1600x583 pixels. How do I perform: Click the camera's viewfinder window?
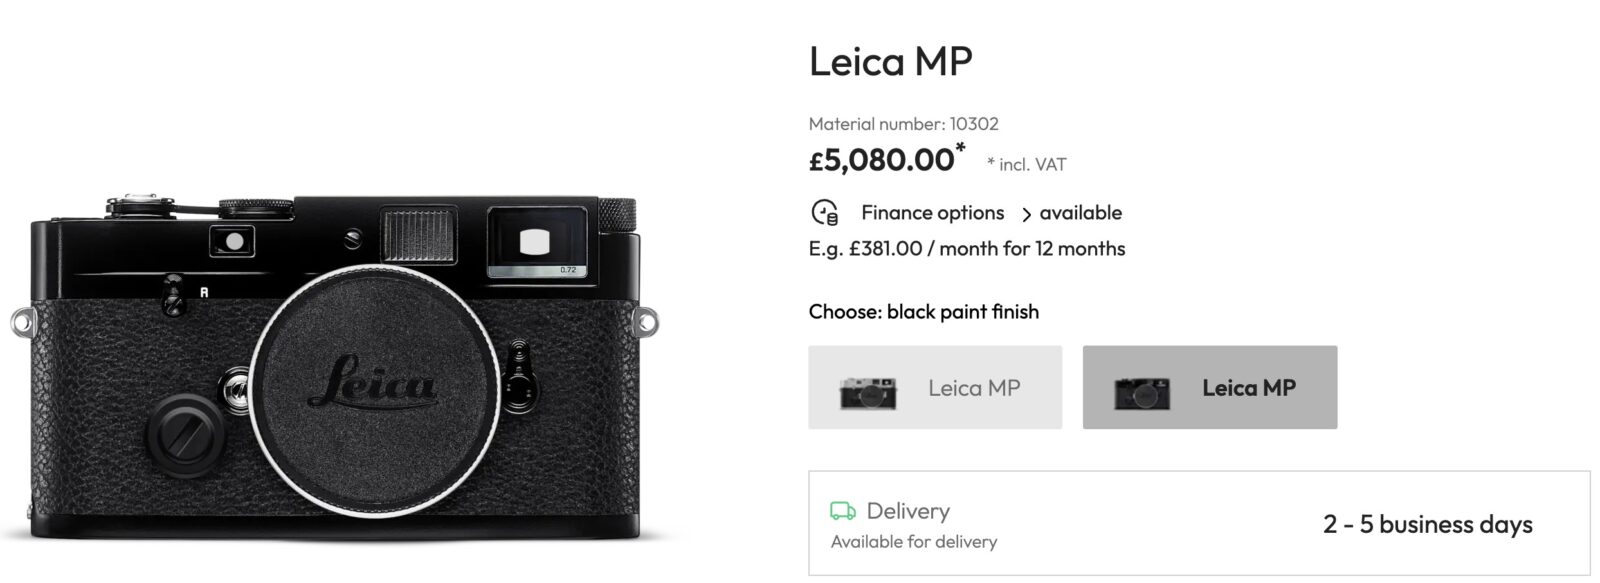tap(536, 242)
